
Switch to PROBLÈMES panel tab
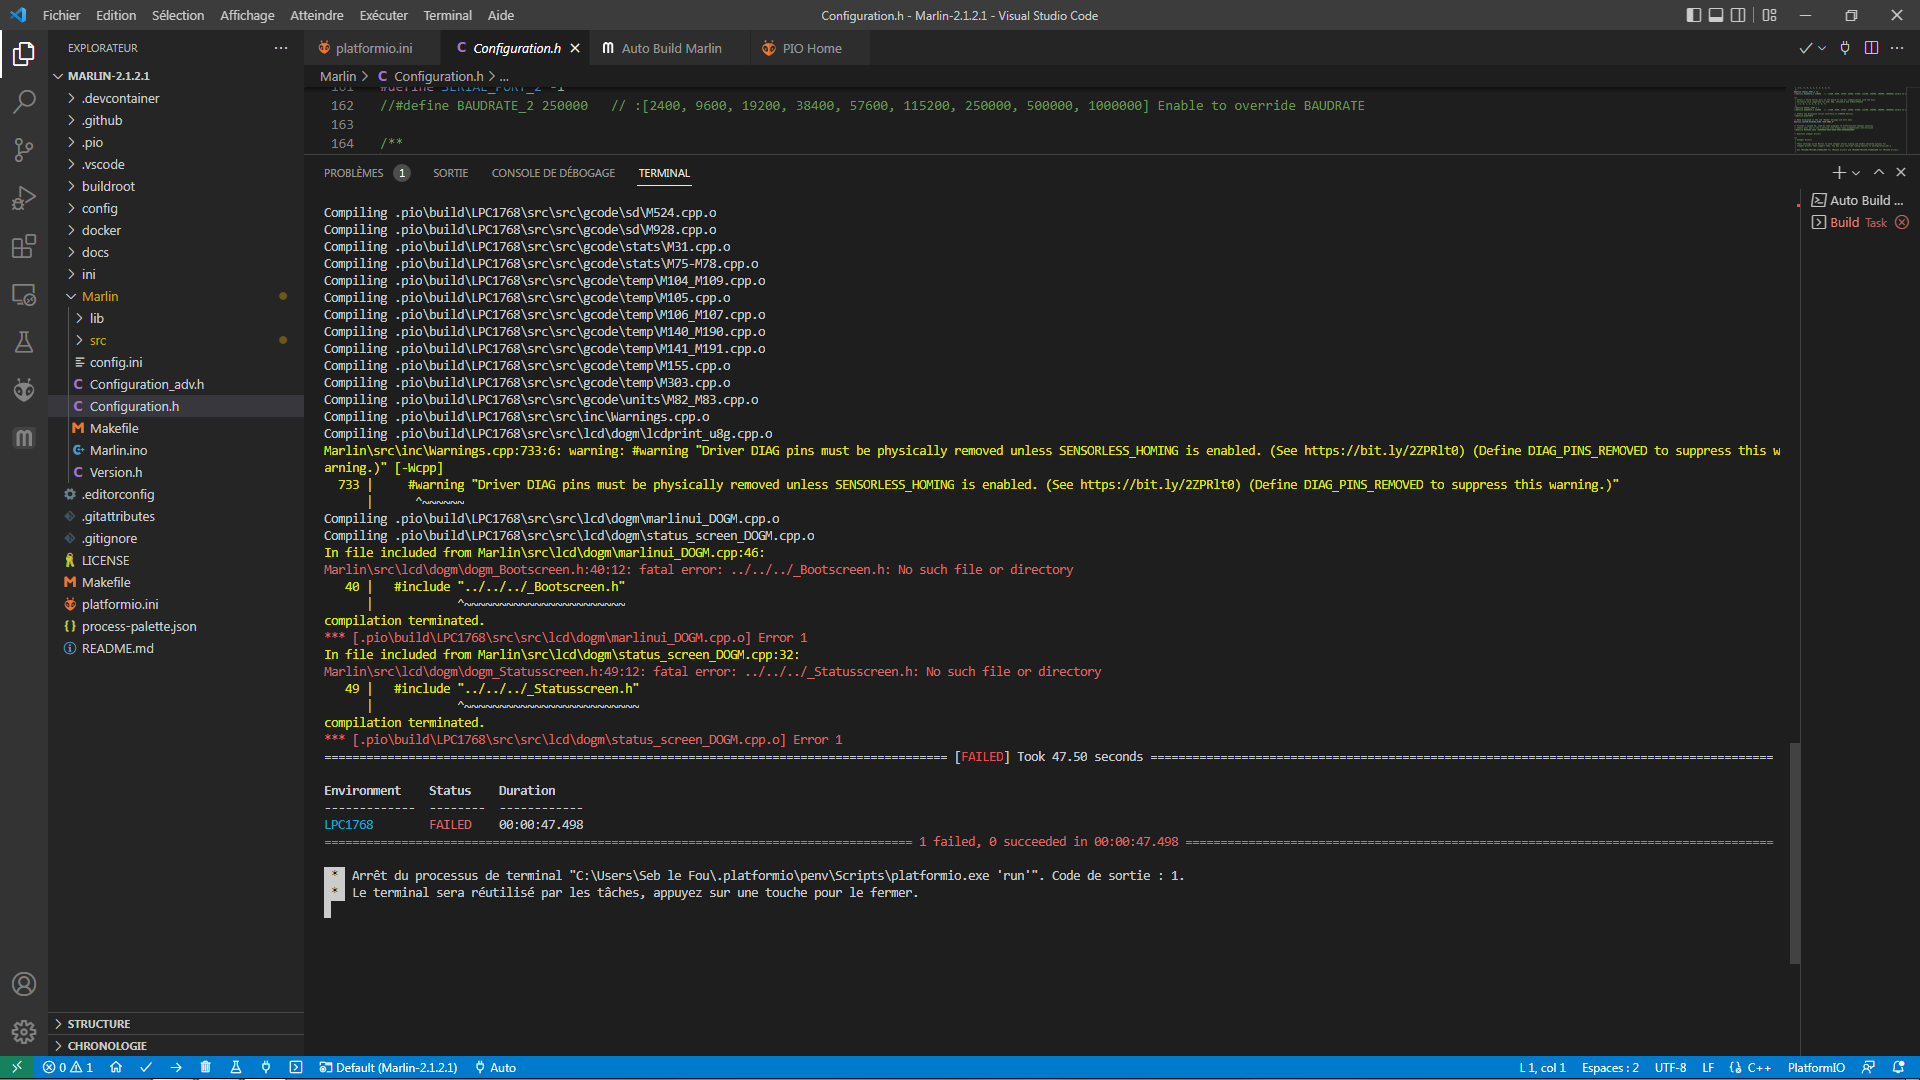tap(366, 173)
